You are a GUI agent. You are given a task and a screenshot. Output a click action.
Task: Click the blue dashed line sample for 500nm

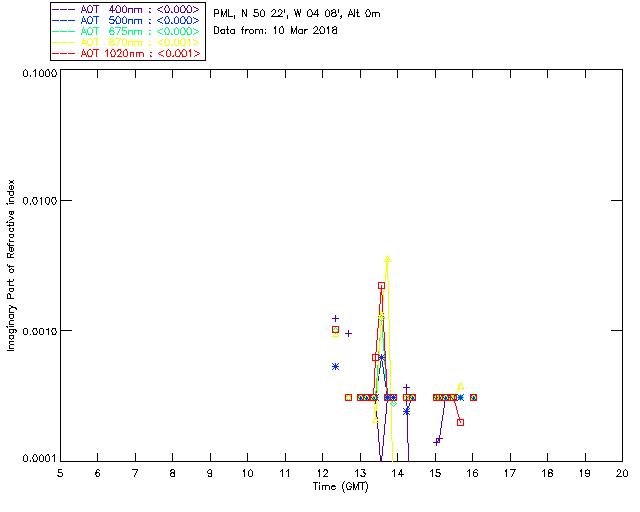[64, 20]
